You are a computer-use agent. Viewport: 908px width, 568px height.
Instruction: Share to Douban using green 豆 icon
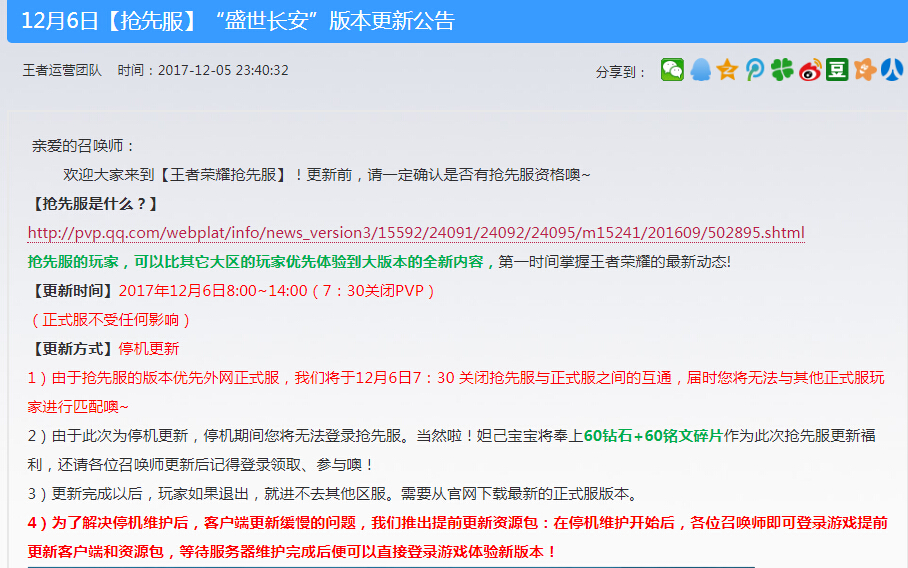[x=837, y=70]
